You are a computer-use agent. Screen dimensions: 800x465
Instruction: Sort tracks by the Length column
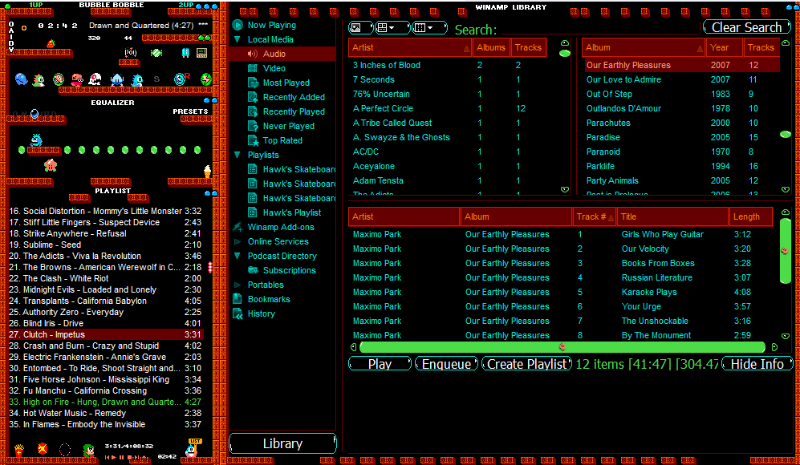pyautogui.click(x=750, y=217)
